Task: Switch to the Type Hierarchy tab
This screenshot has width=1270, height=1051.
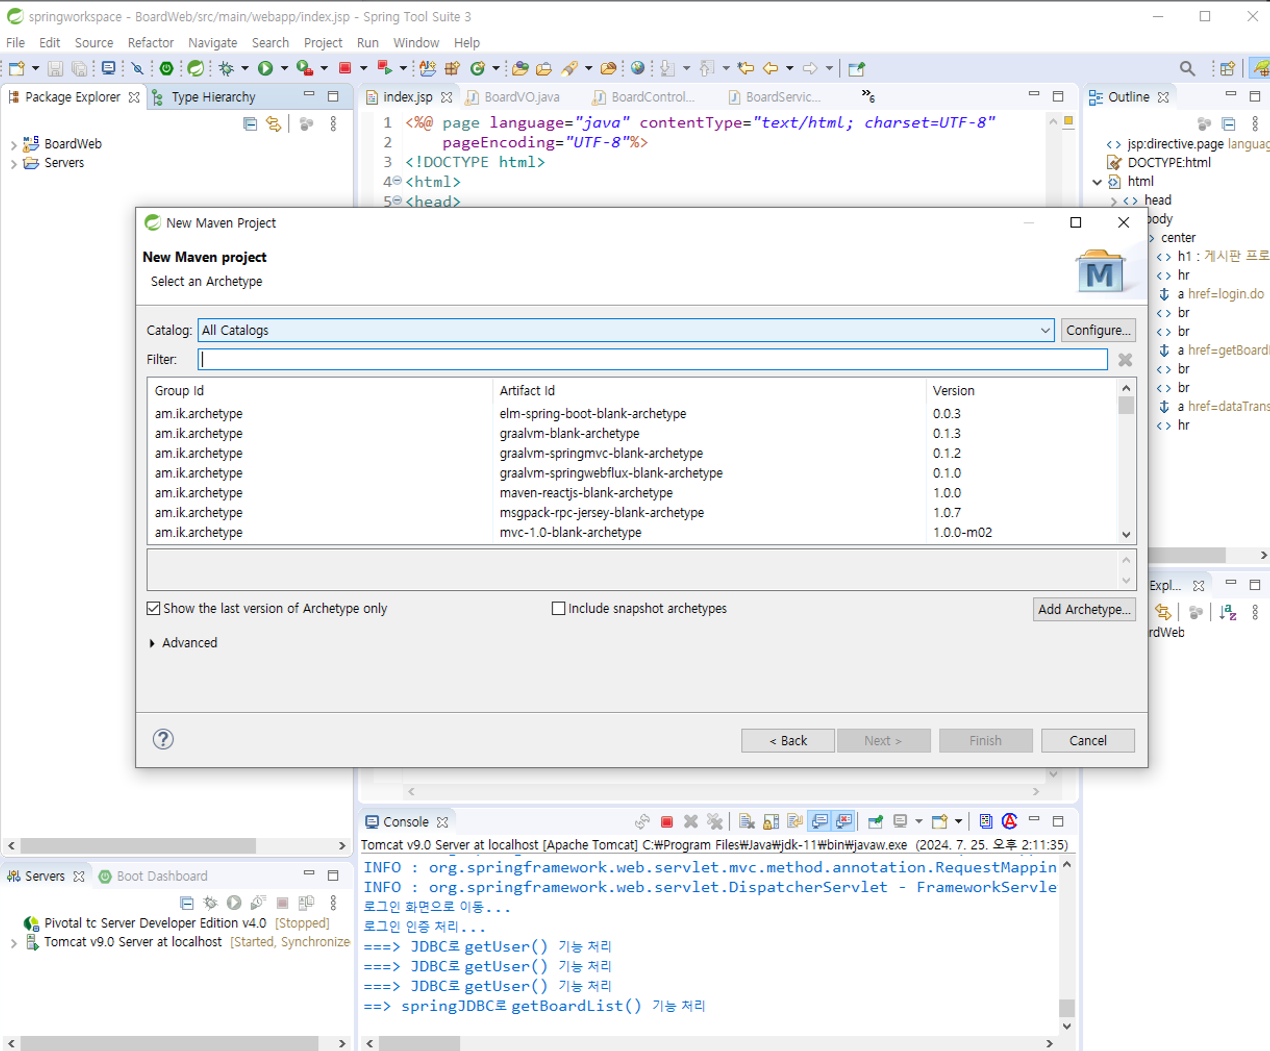Action: coord(204,97)
